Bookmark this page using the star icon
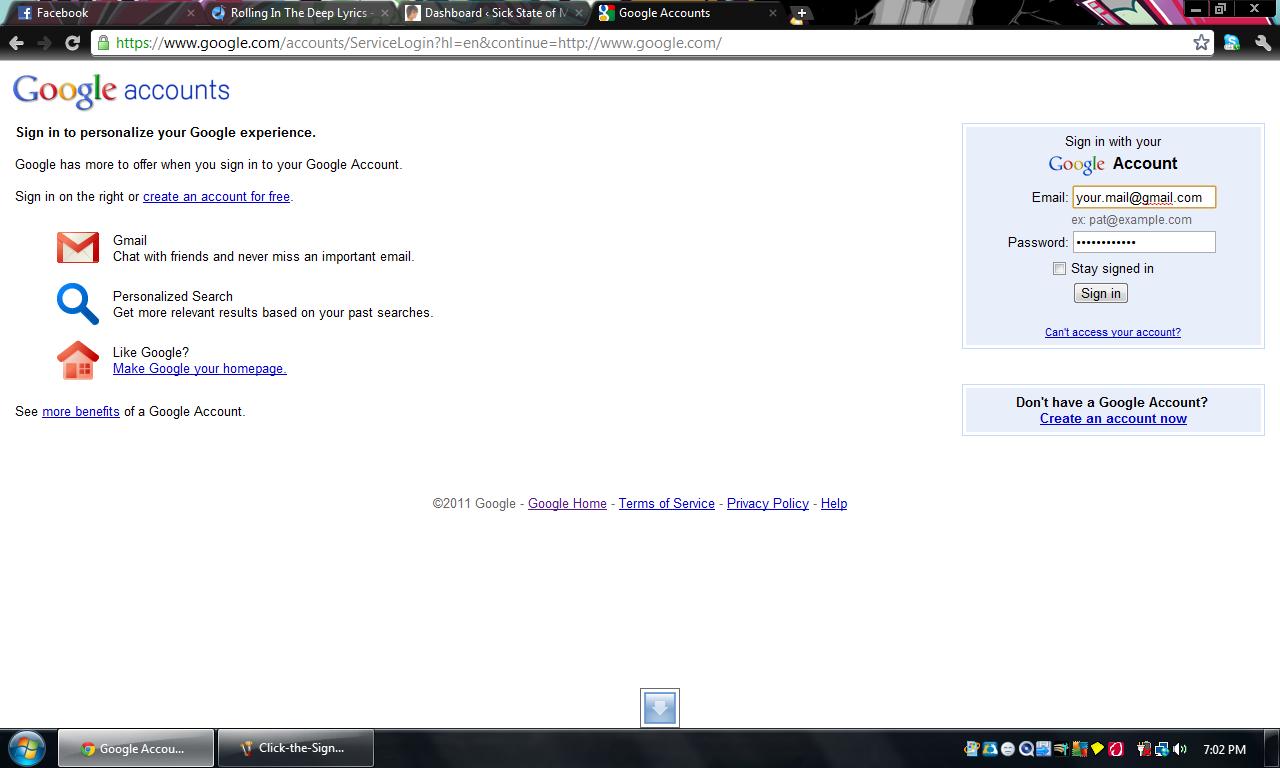 [x=1201, y=43]
